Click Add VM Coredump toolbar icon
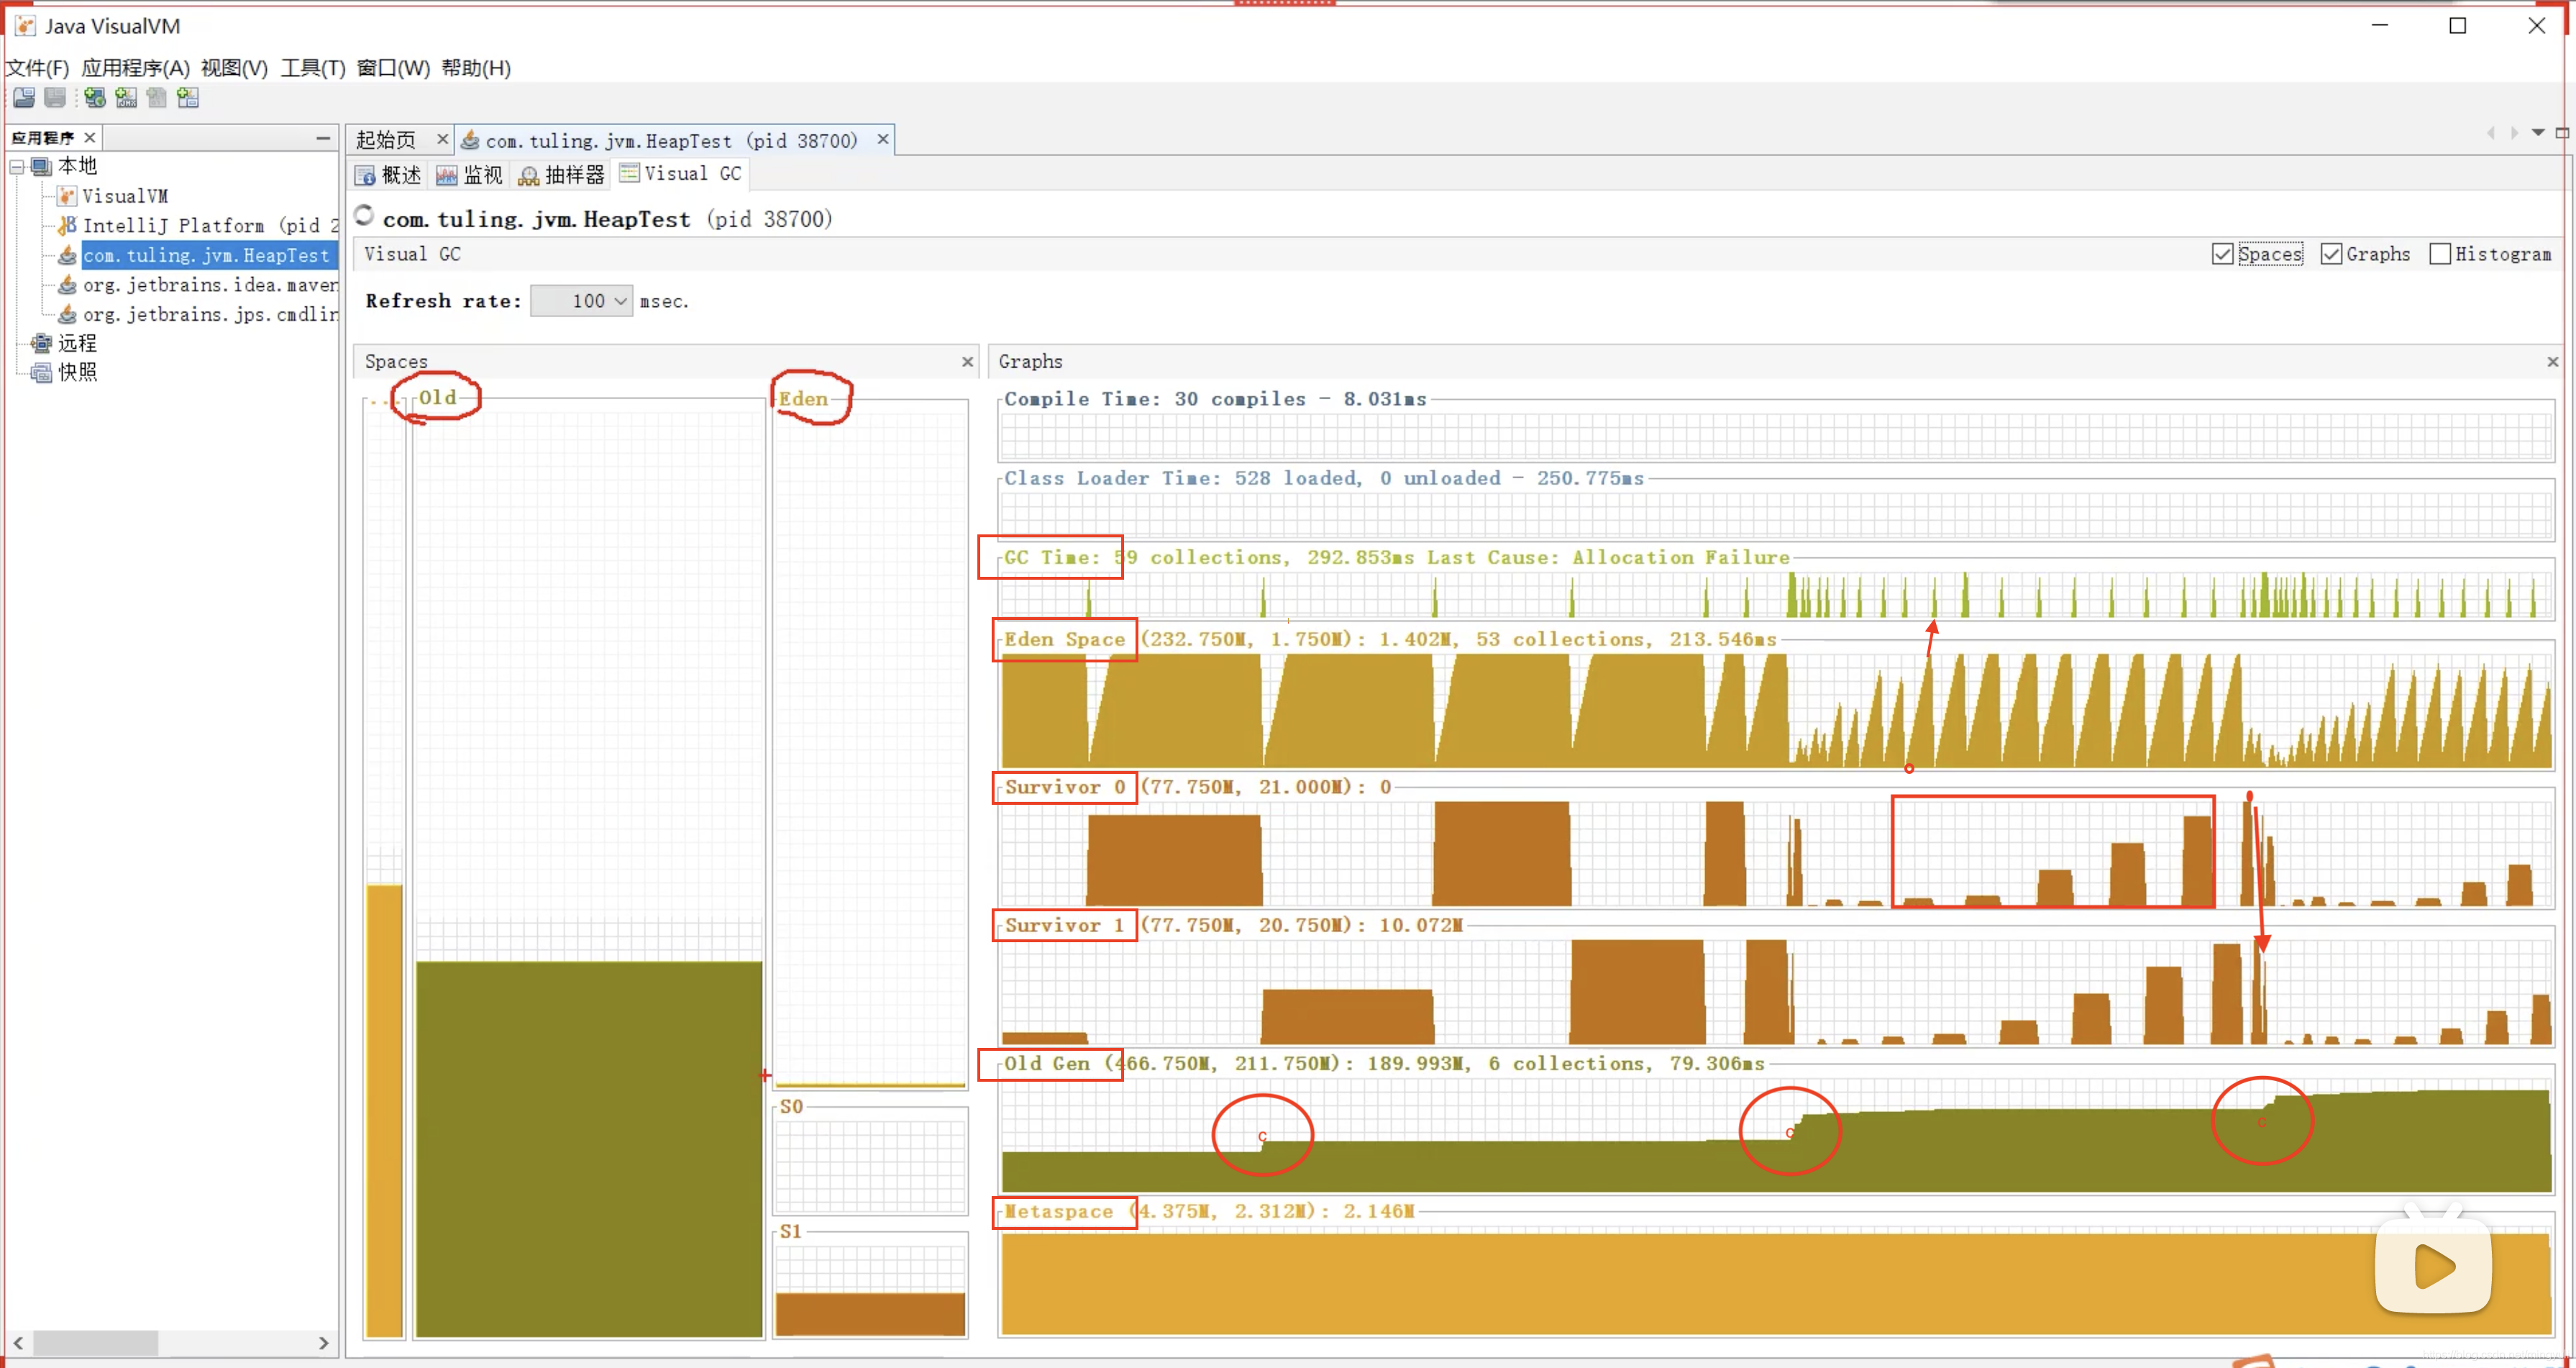This screenshot has width=2576, height=1368. [x=157, y=97]
